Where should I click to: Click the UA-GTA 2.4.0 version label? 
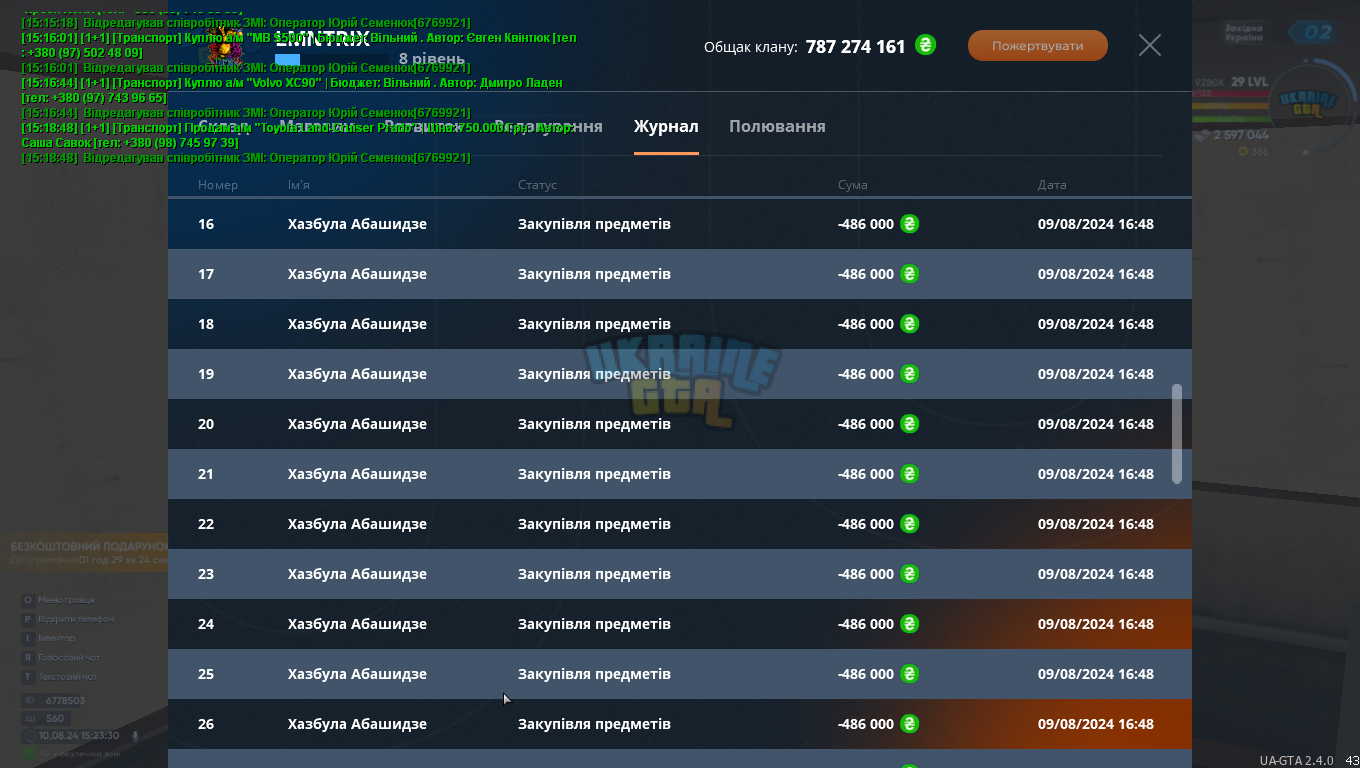pyautogui.click(x=1296, y=760)
